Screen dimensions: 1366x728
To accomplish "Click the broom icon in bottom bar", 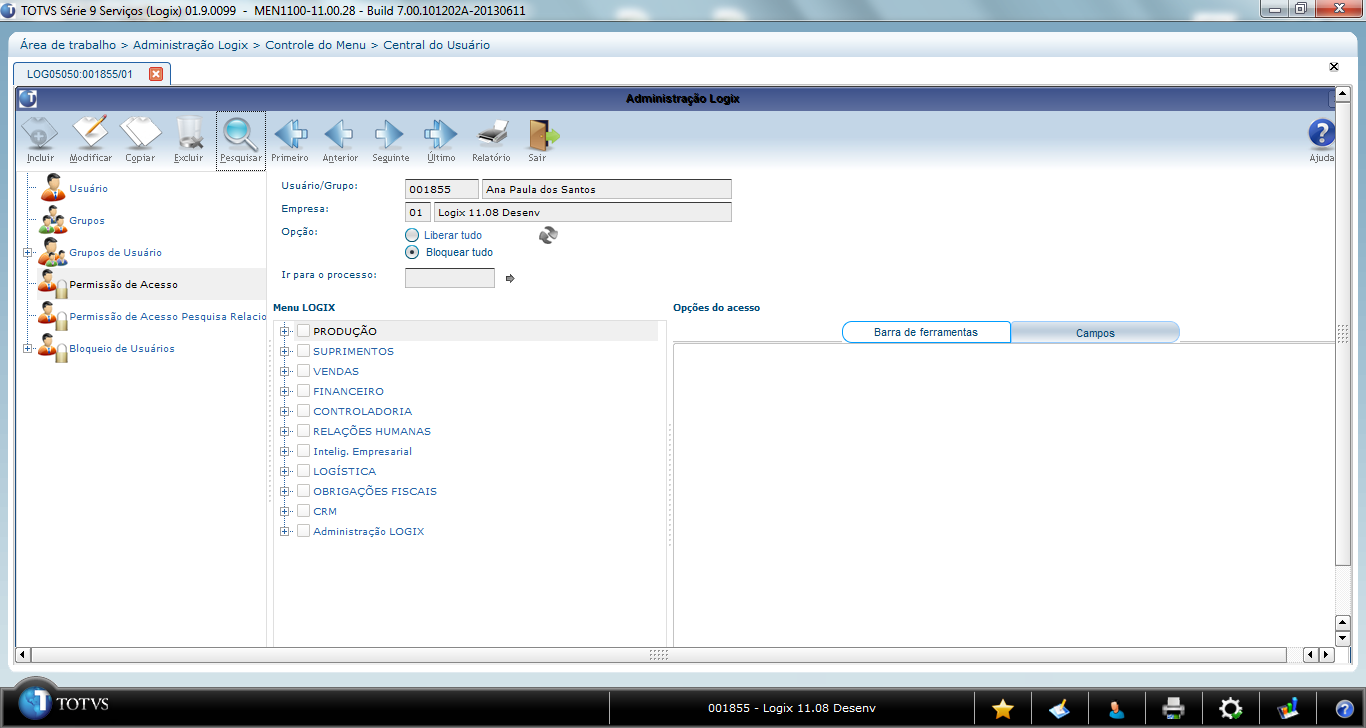I will point(1059,708).
